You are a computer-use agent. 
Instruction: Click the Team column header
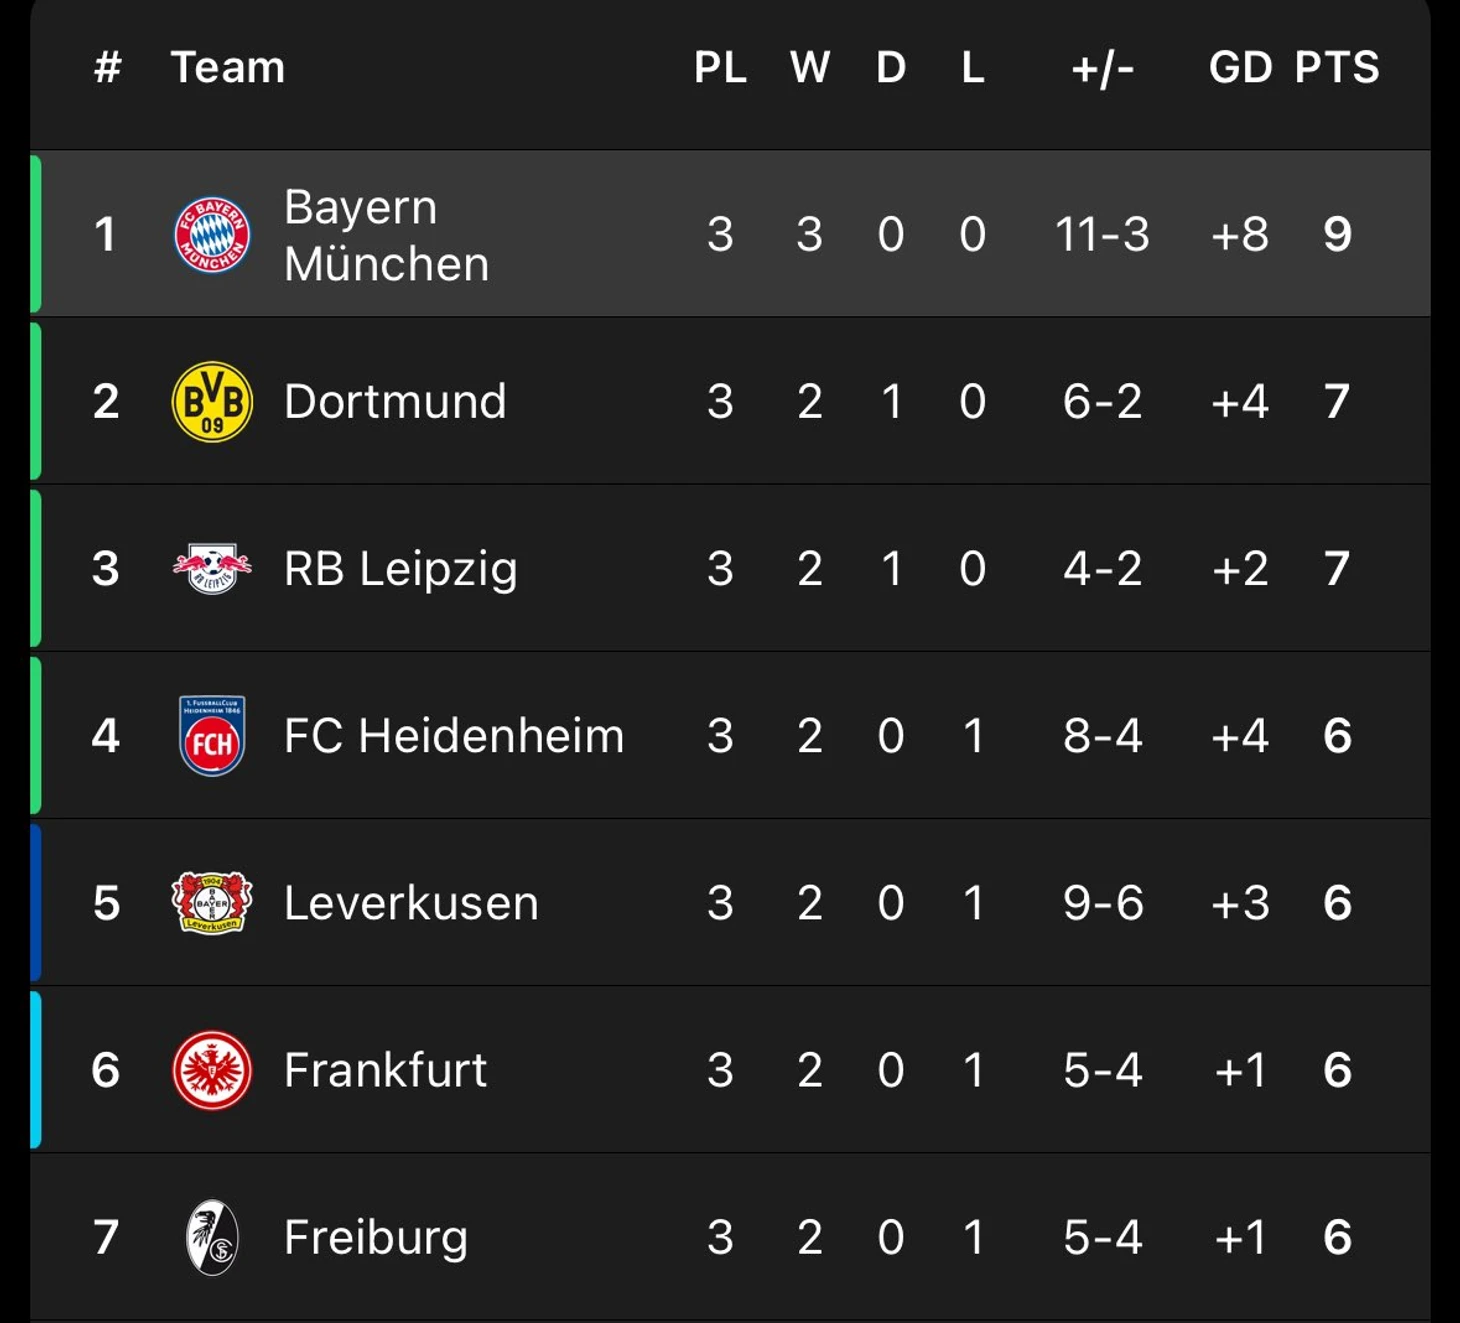click(228, 67)
